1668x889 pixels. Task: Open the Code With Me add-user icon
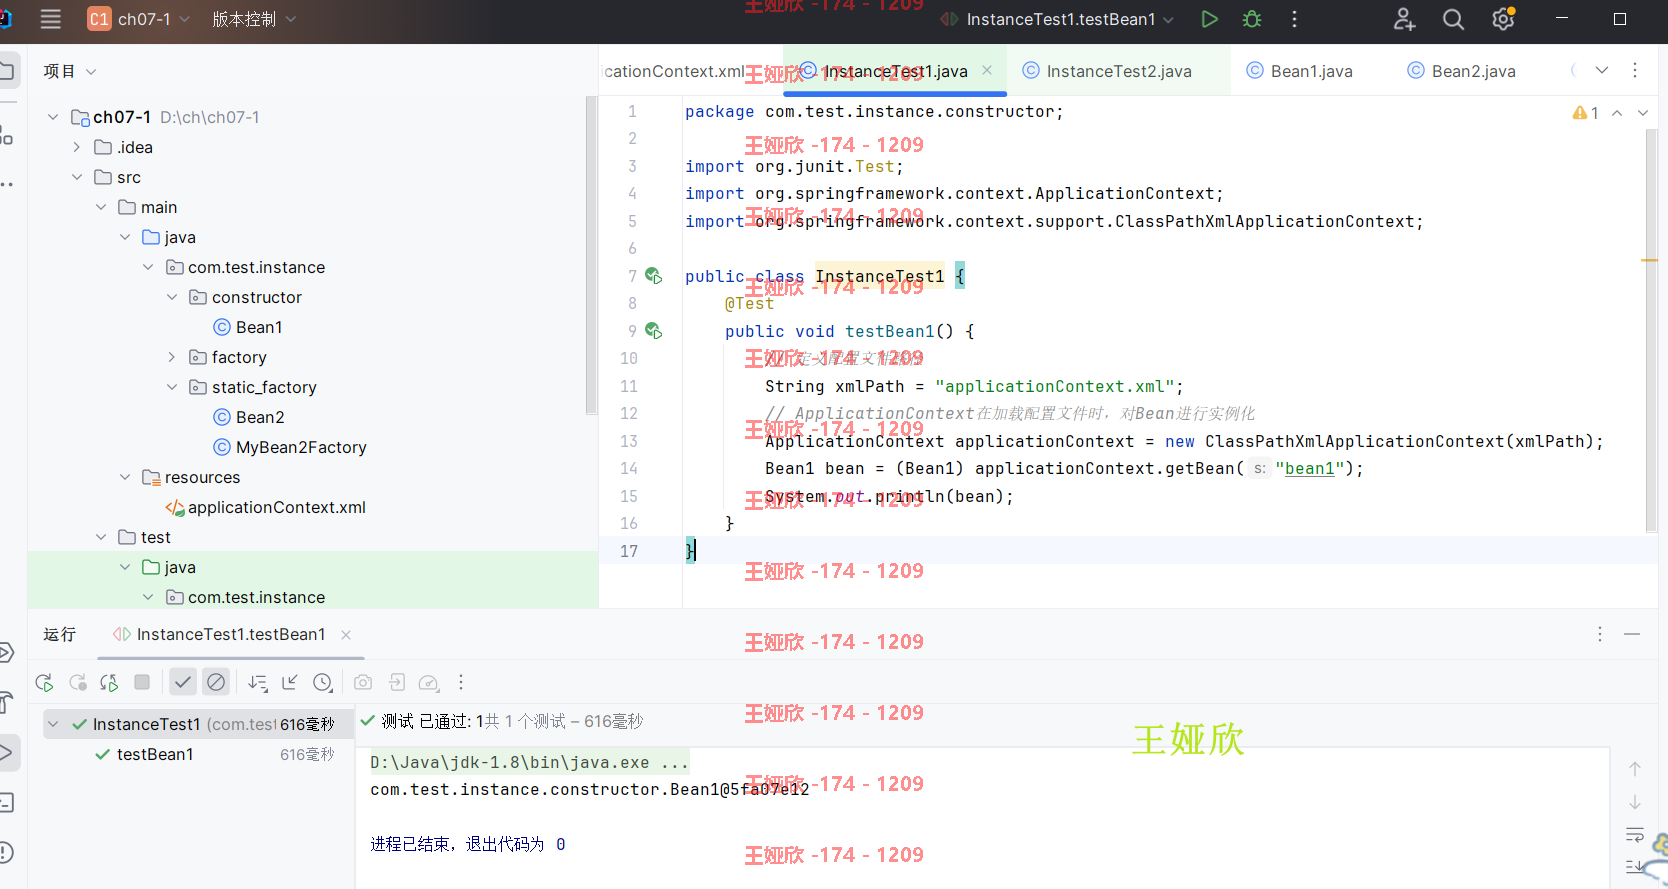click(x=1404, y=19)
